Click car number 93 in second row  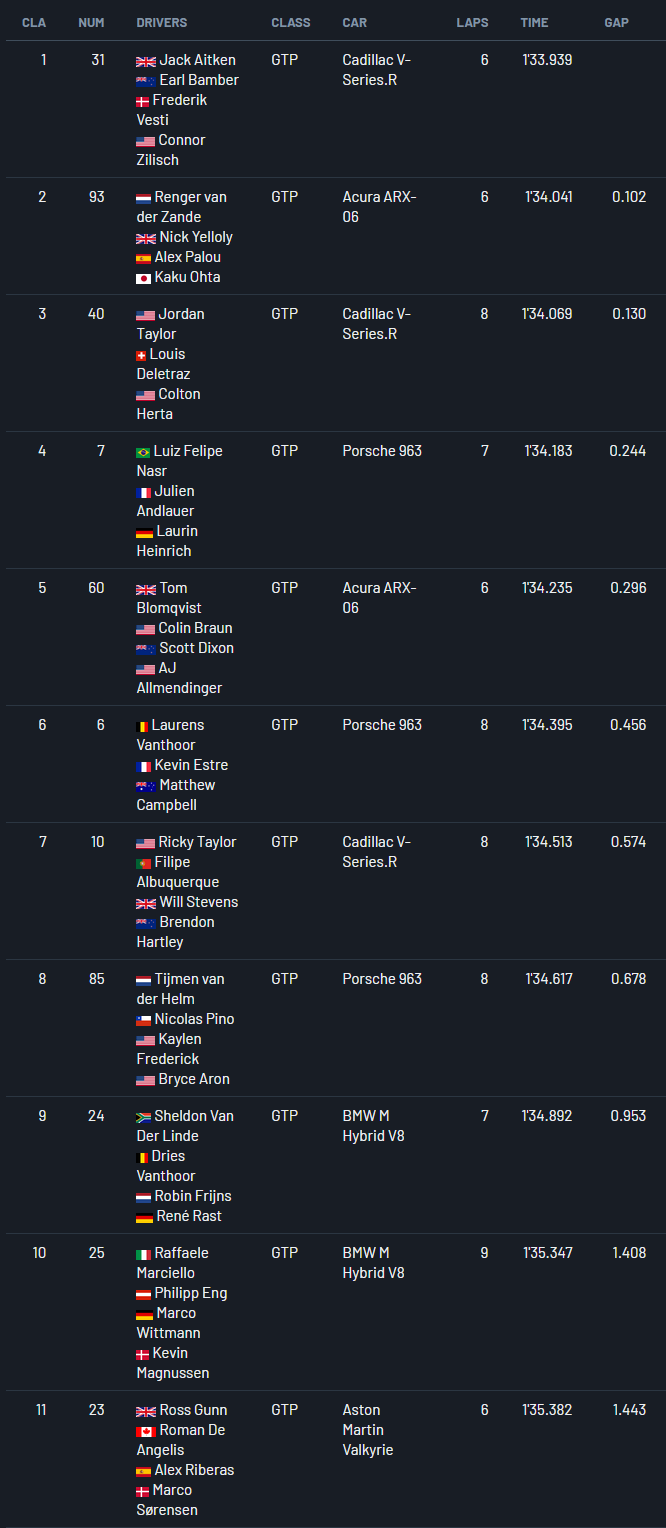(96, 197)
